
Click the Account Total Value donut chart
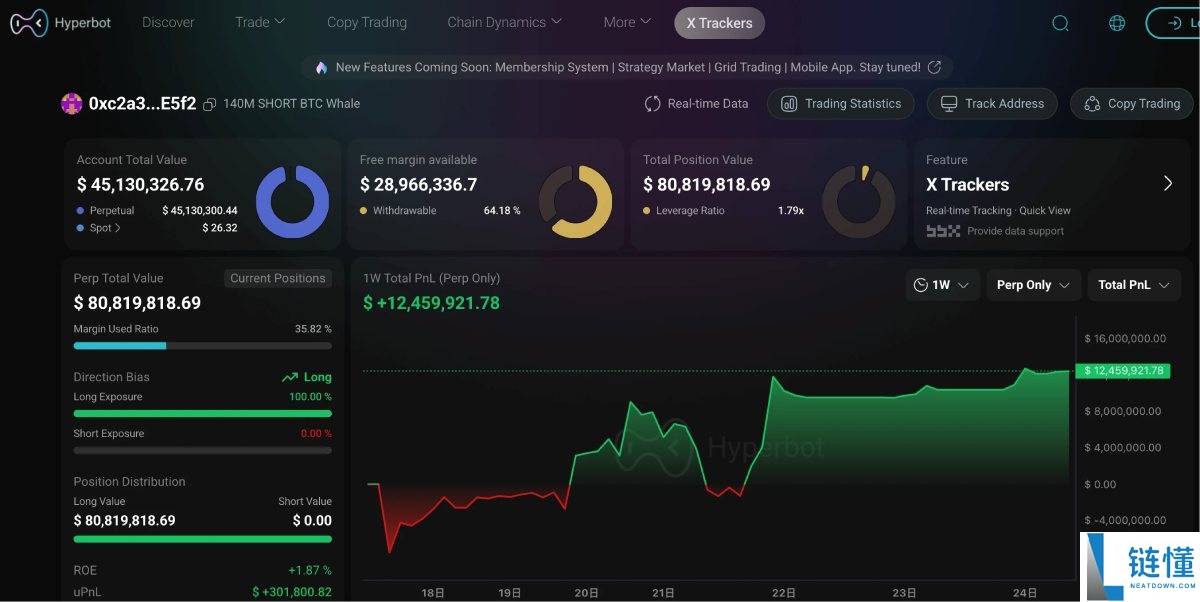coord(292,201)
